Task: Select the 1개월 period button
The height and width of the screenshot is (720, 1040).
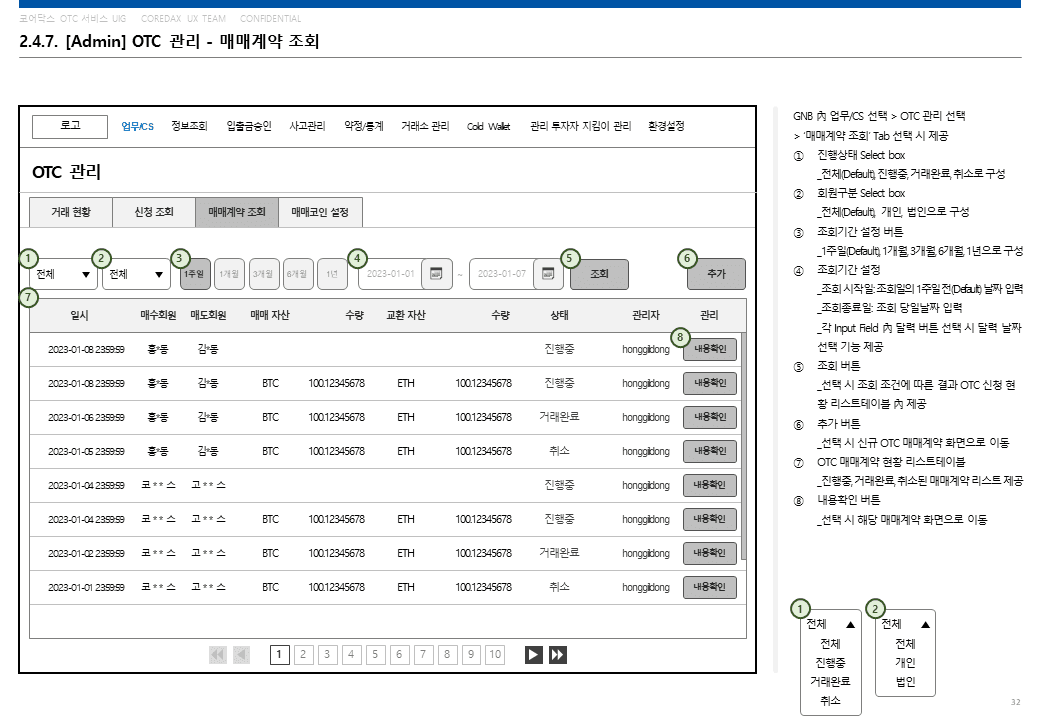Action: pos(229,274)
